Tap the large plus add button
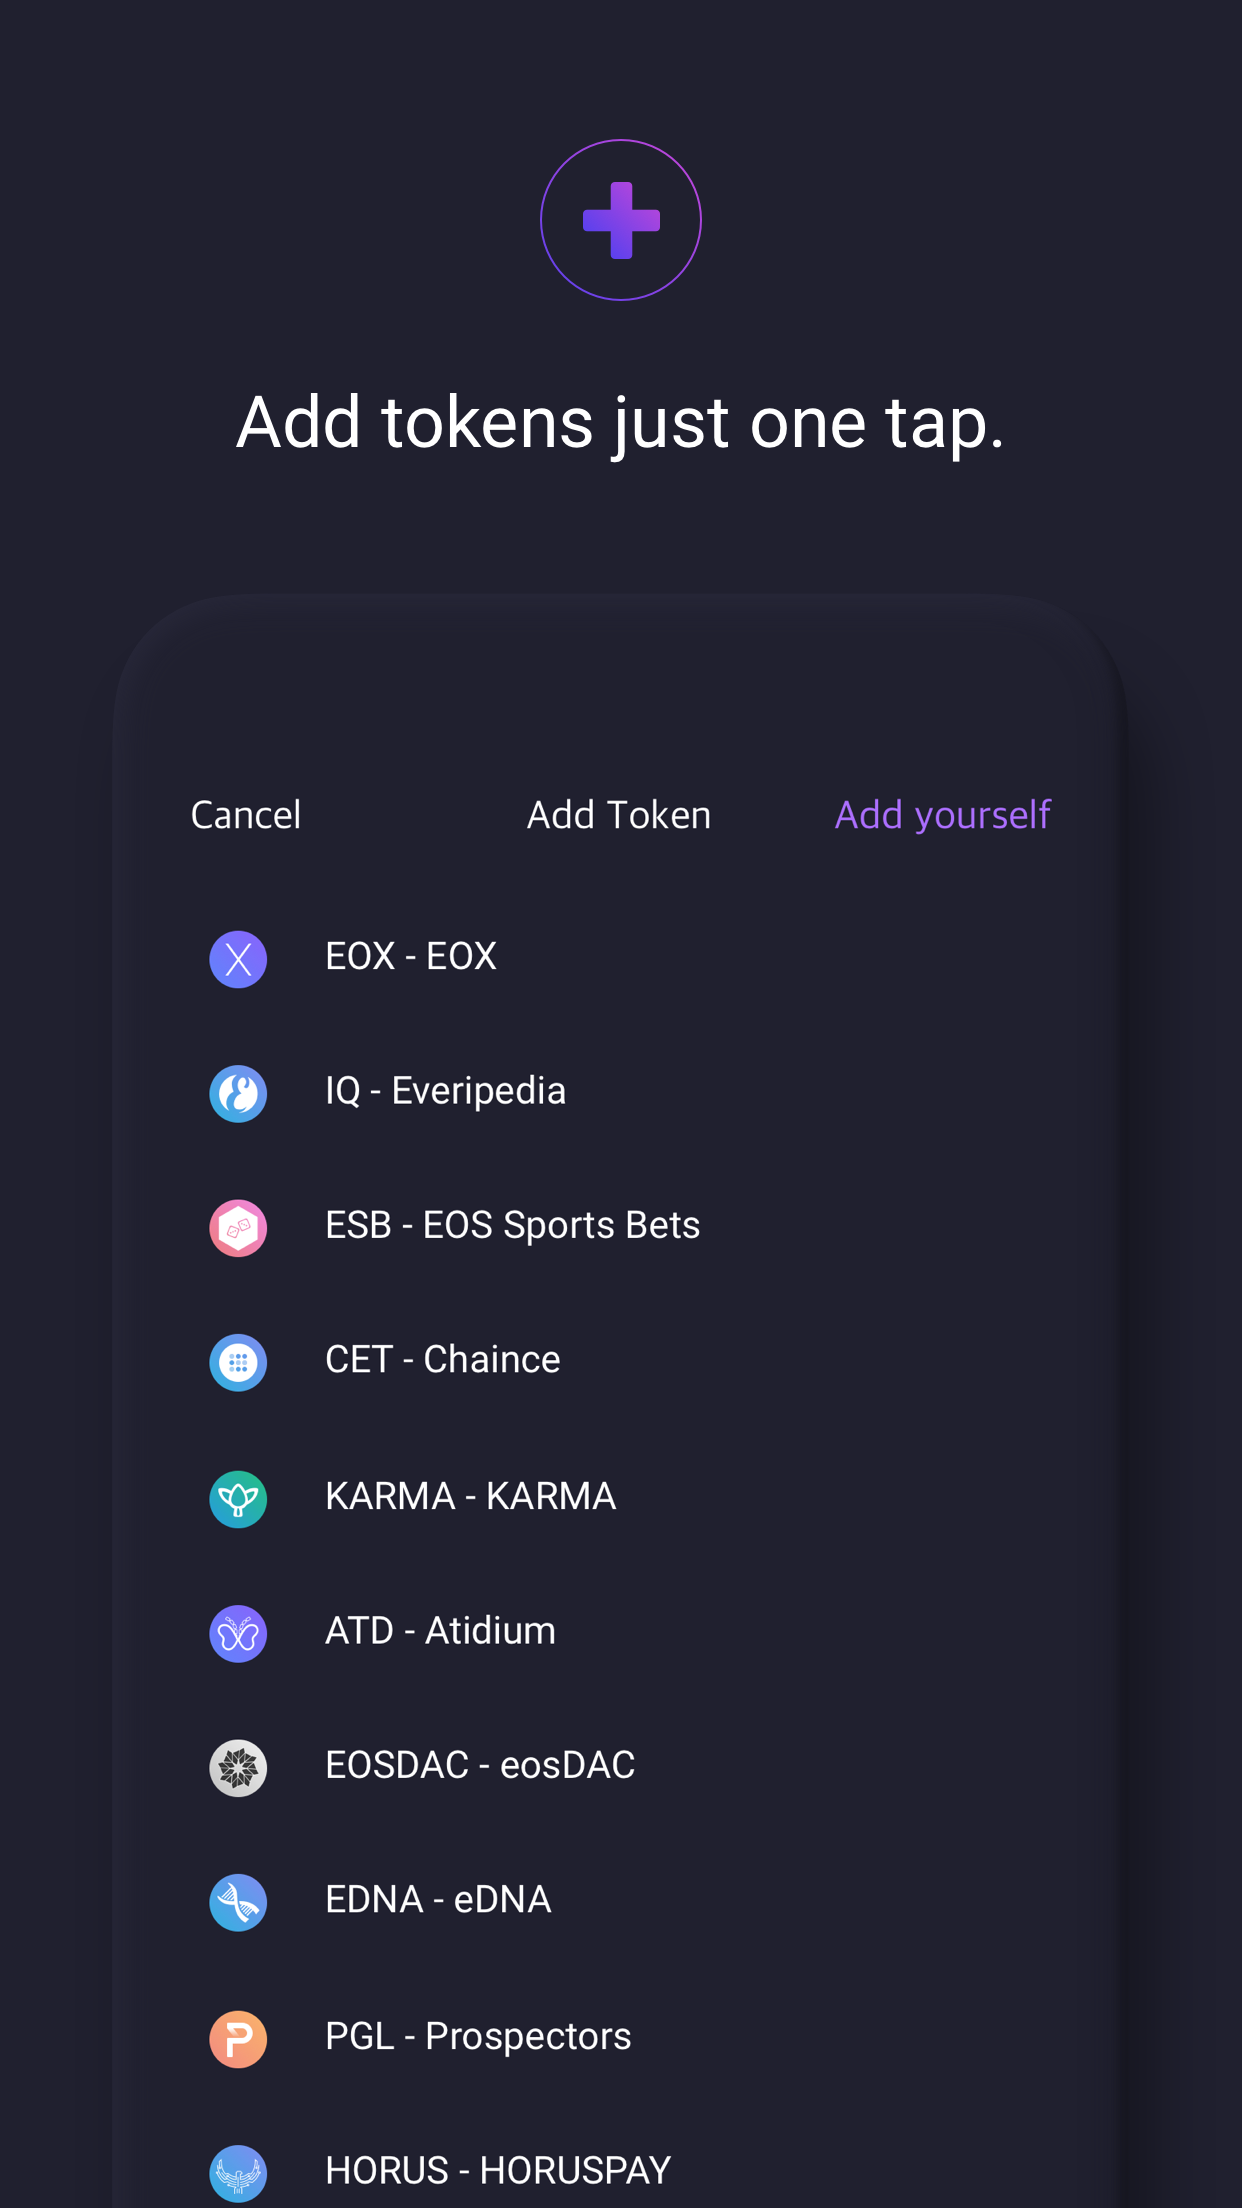 point(620,219)
